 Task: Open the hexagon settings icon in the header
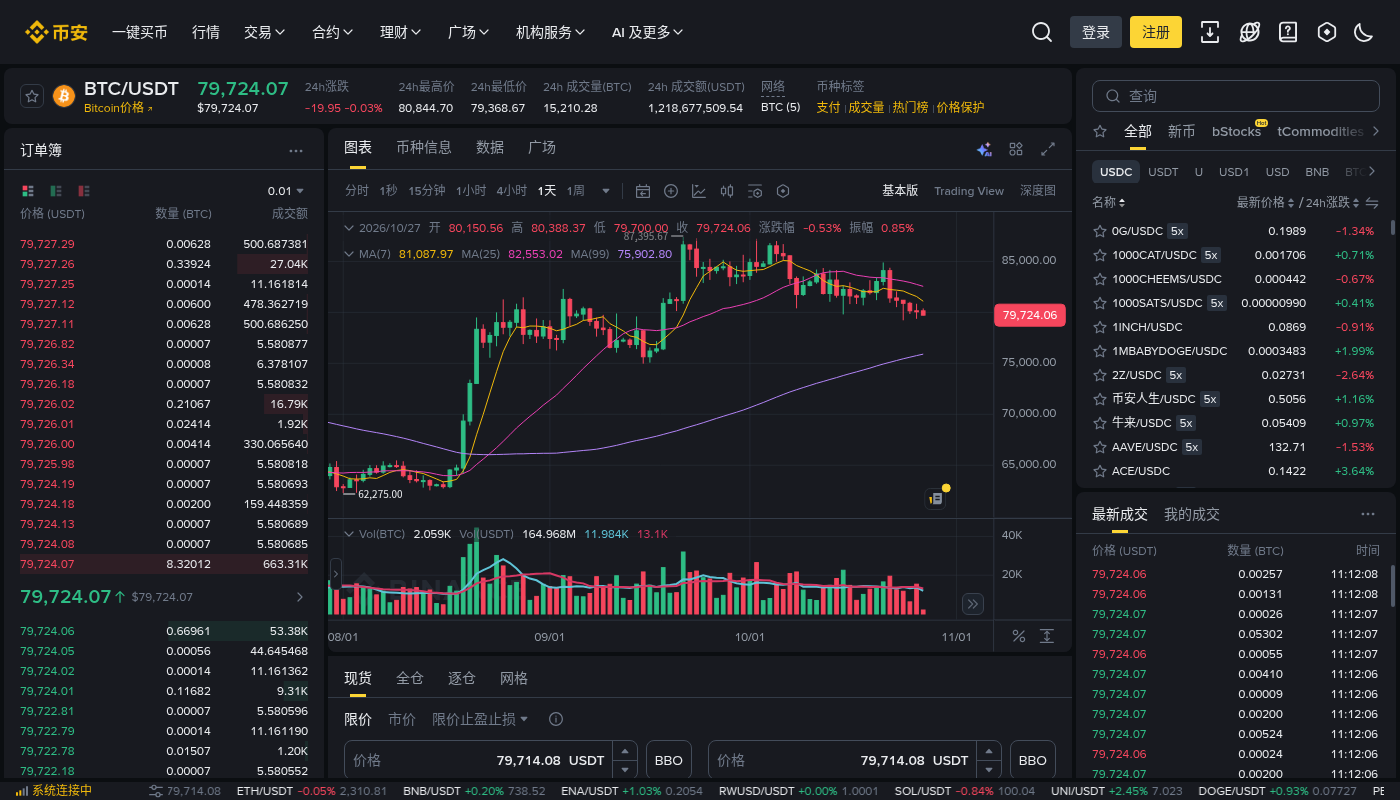click(1327, 32)
